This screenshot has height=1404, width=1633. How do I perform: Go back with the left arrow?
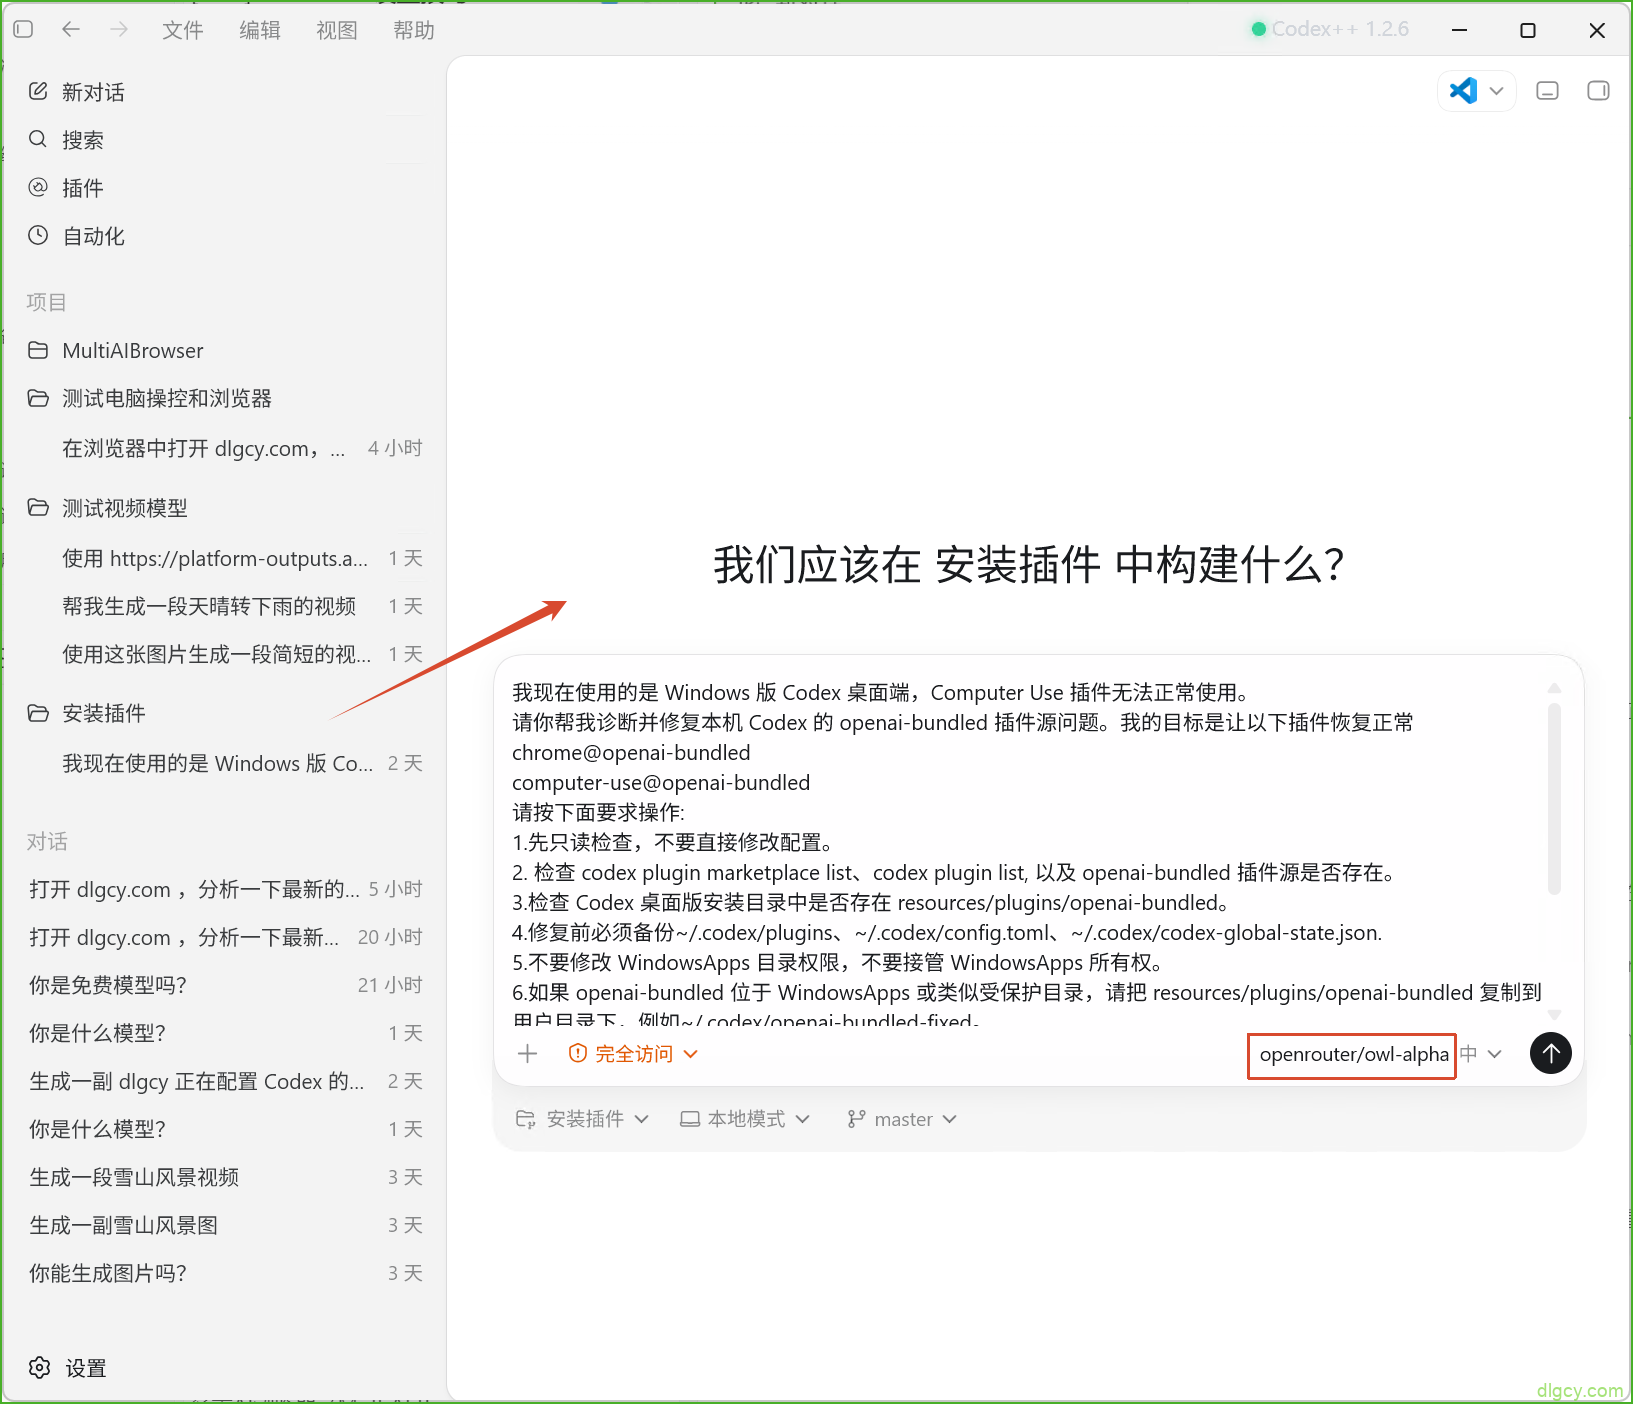(71, 30)
